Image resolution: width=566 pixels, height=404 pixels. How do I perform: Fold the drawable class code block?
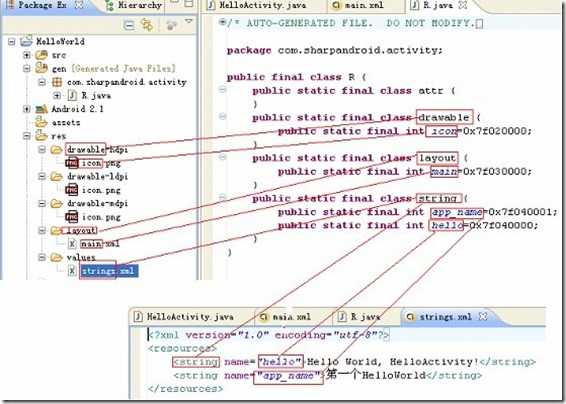[223, 117]
